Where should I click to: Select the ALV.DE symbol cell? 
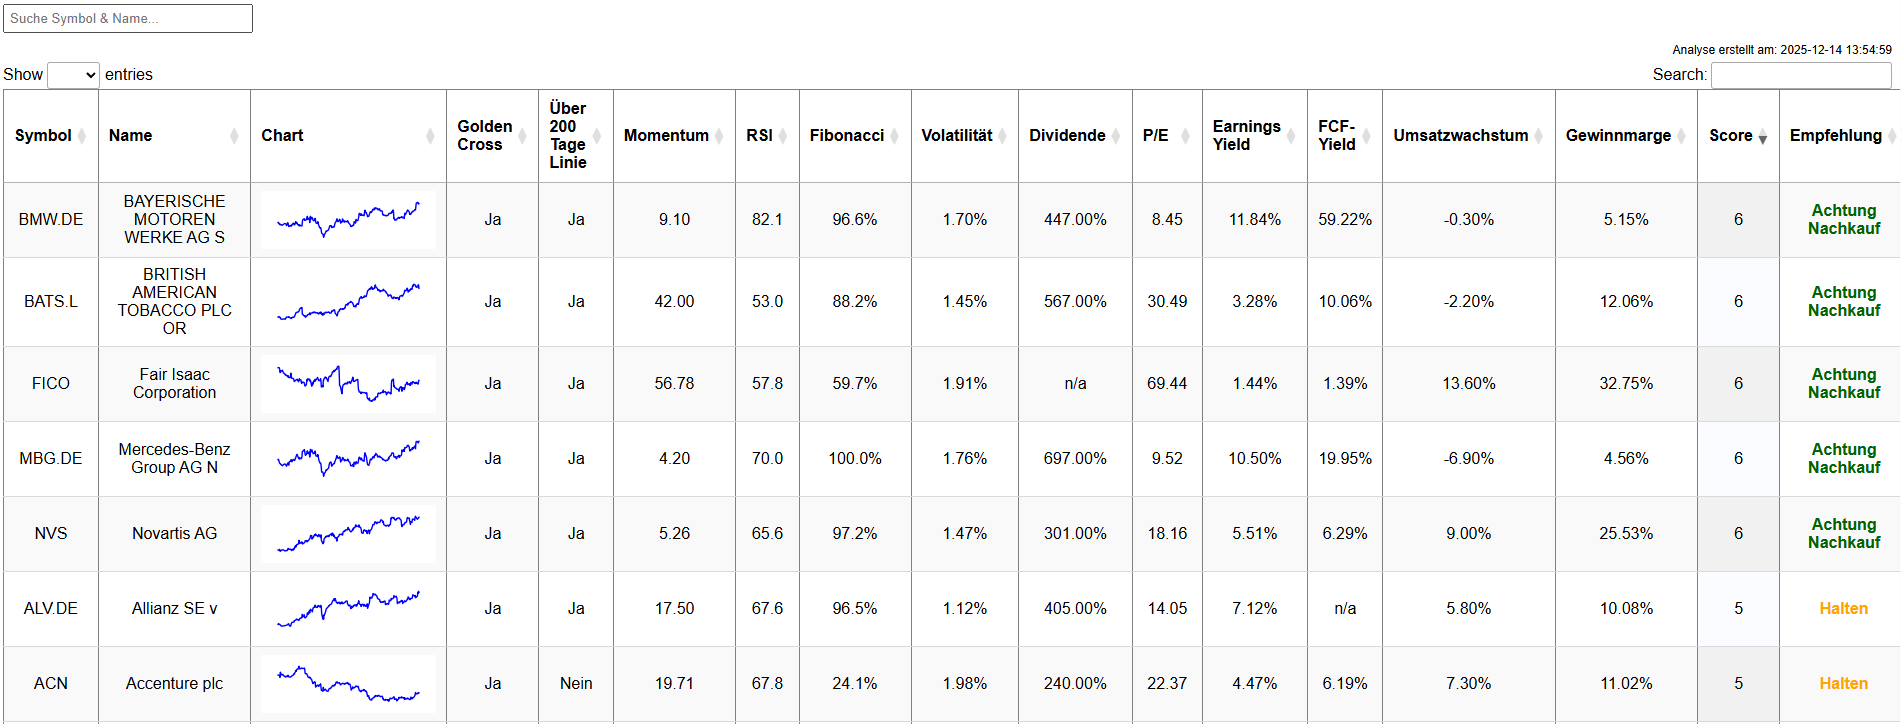click(51, 609)
